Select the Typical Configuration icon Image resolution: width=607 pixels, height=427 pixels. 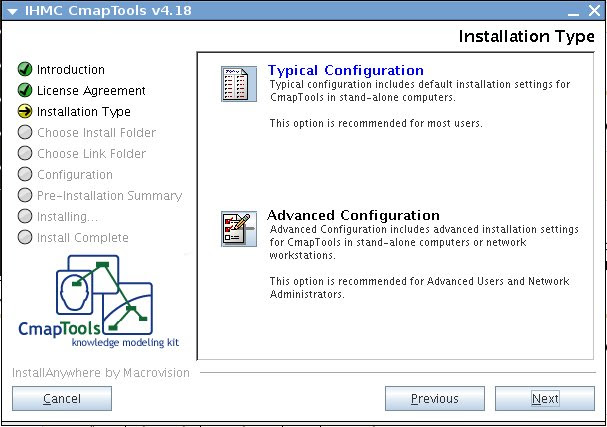coord(239,84)
